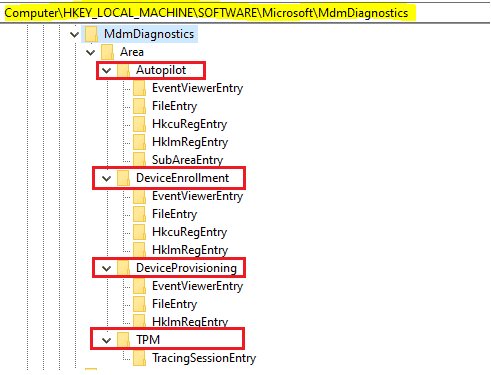Select the TPM key label
This screenshot has height=375, width=491.
click(x=148, y=340)
